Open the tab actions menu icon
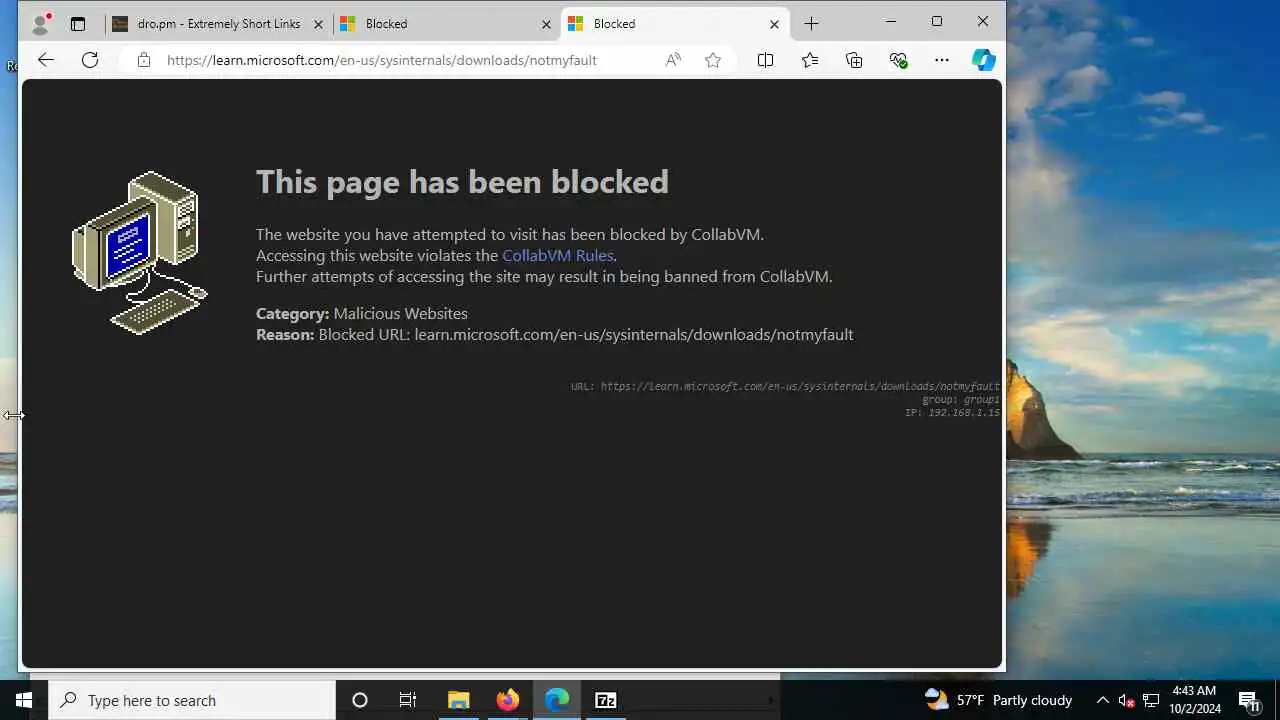The image size is (1280, 720). tap(78, 24)
